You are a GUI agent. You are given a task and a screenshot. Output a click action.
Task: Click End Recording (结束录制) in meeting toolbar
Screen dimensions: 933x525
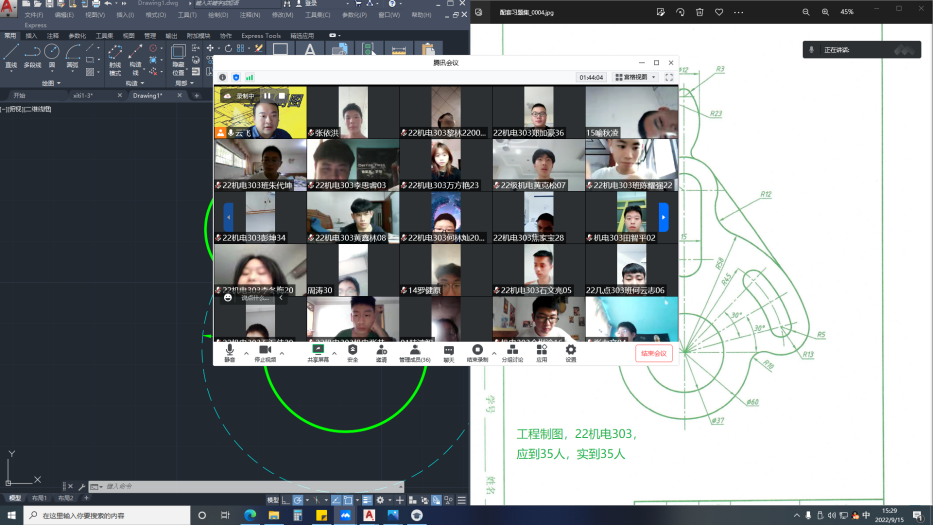477,353
